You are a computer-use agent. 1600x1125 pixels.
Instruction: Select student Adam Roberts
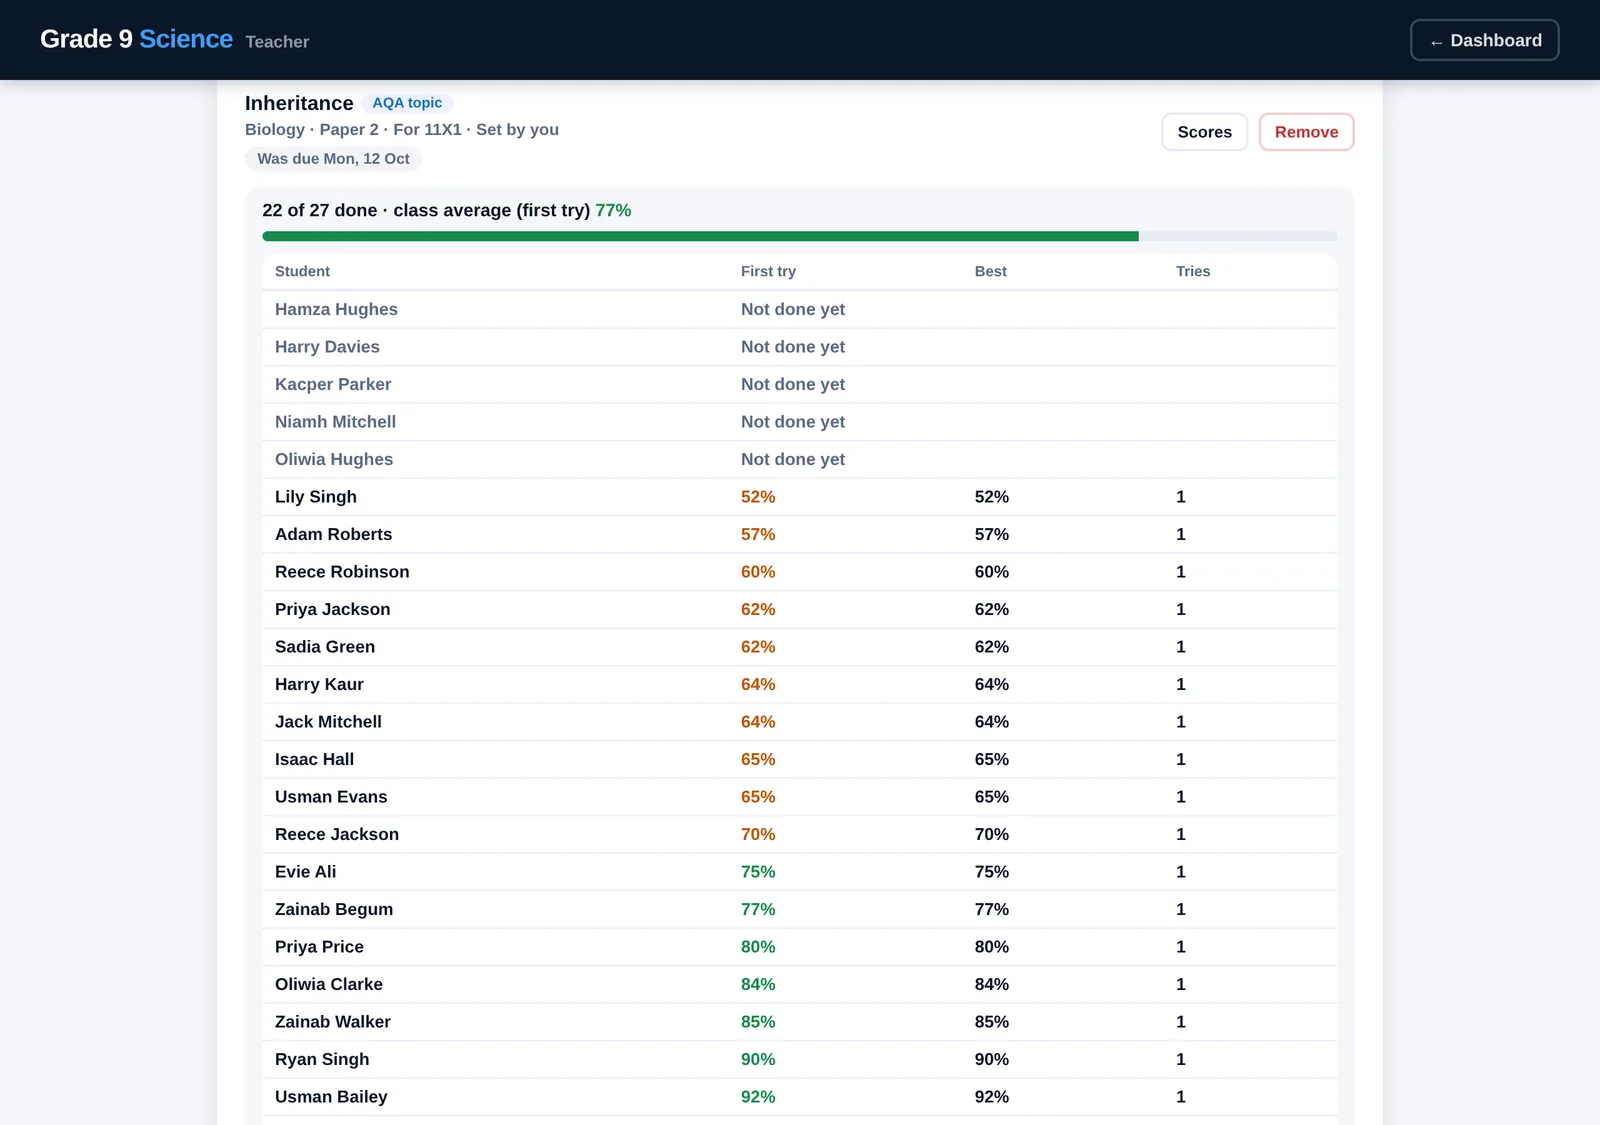pos(333,535)
